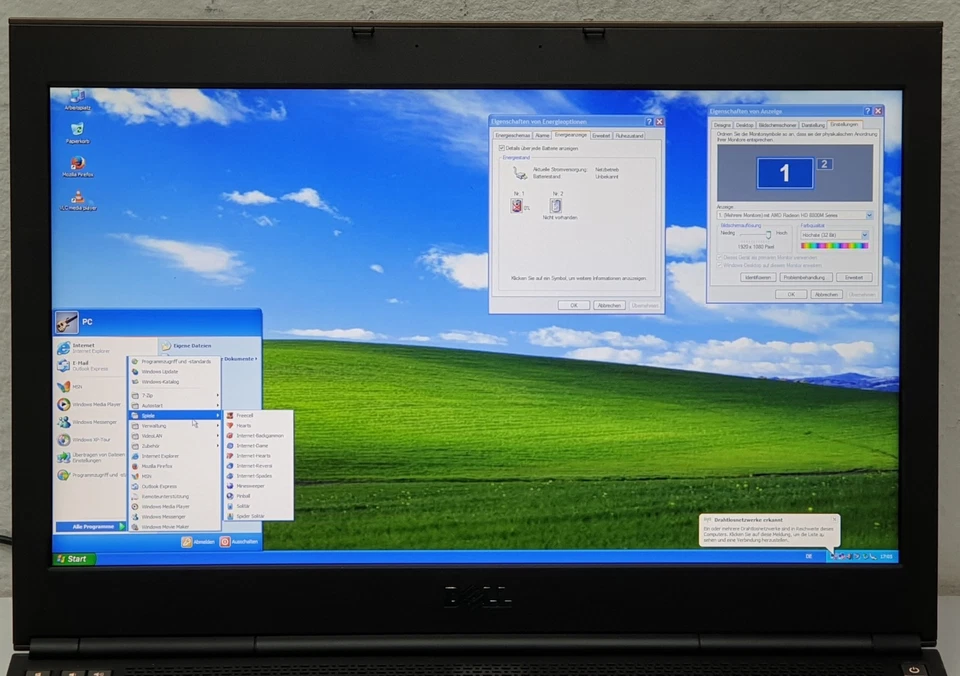The image size is (960, 676).
Task: Select the Bildschirmschoner tab
Action: click(777, 125)
